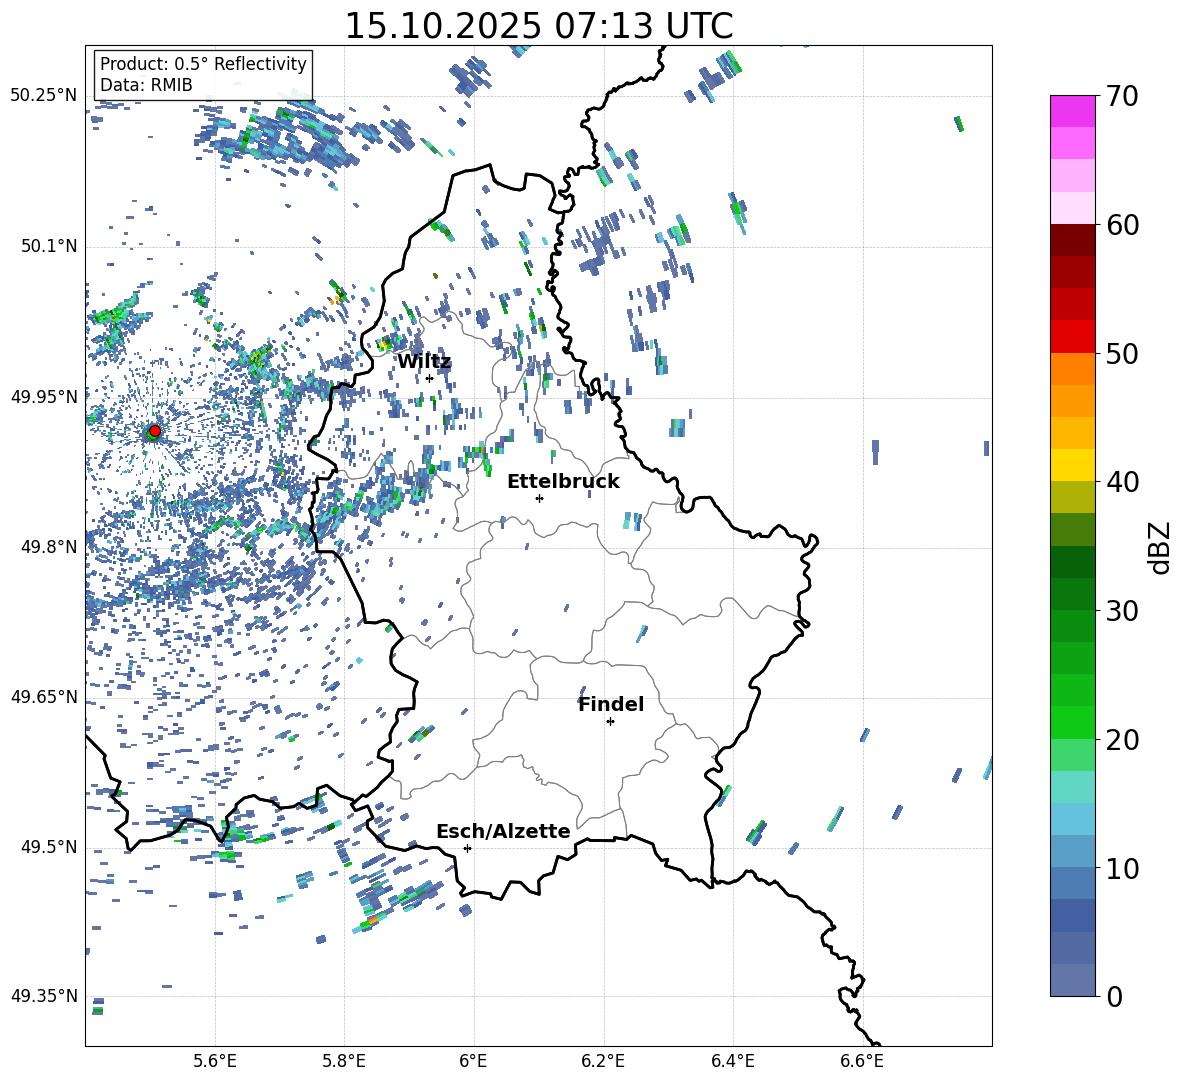The width and height of the screenshot is (1184, 1081).
Task: Pick the dark maroon colorbar segment below 60
Action: point(1073,240)
